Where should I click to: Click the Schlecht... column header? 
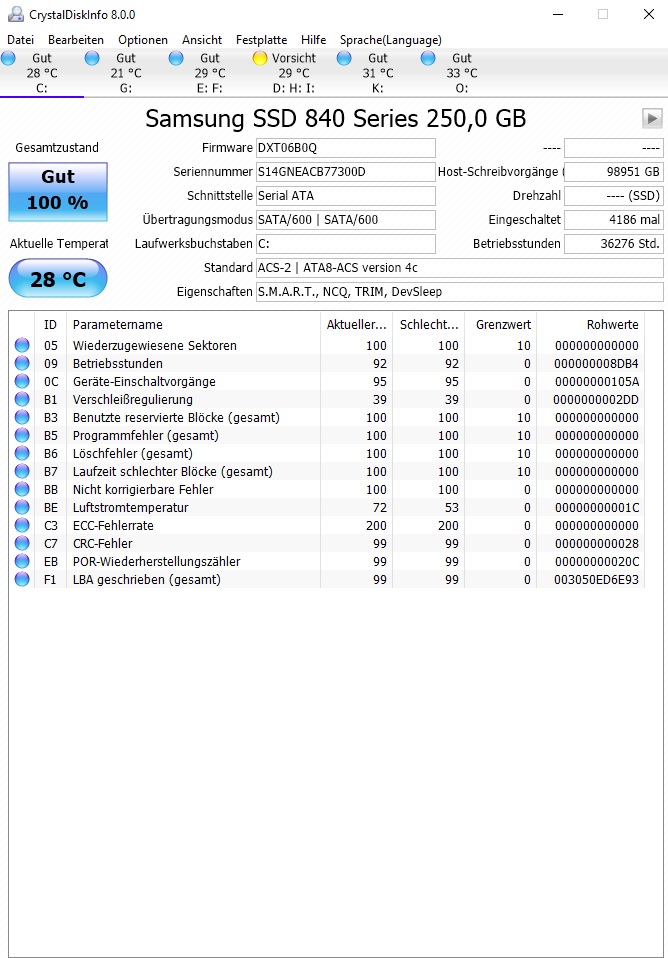pyautogui.click(x=428, y=324)
